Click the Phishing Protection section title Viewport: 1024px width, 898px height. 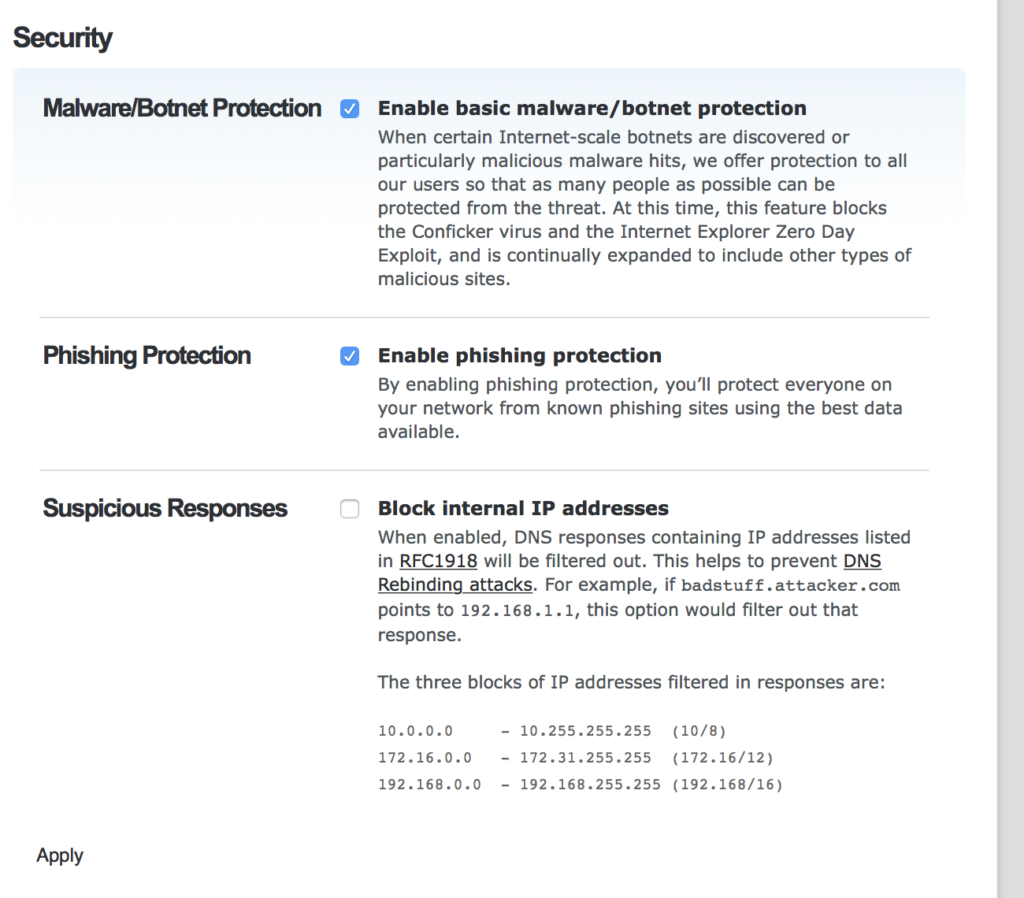pyautogui.click(x=146, y=356)
